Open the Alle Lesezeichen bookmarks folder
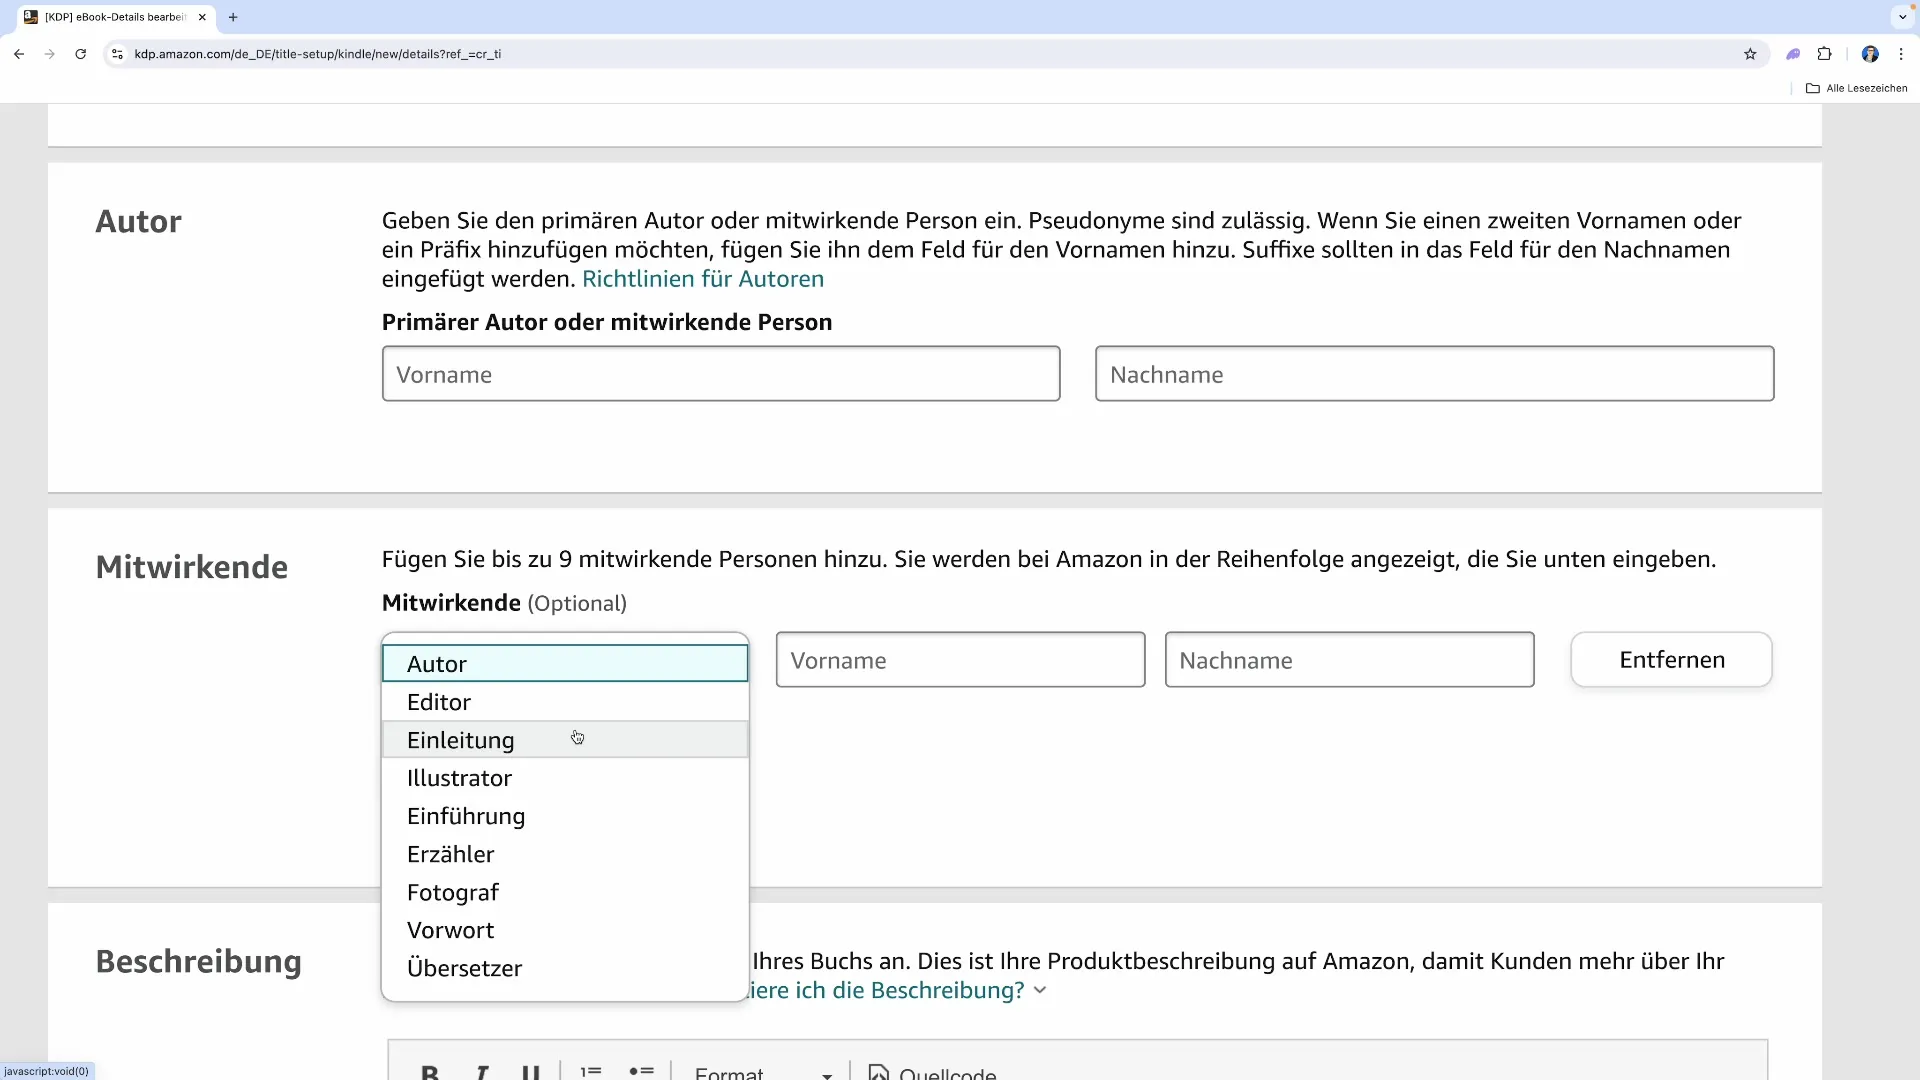1920x1080 pixels. (x=1856, y=88)
